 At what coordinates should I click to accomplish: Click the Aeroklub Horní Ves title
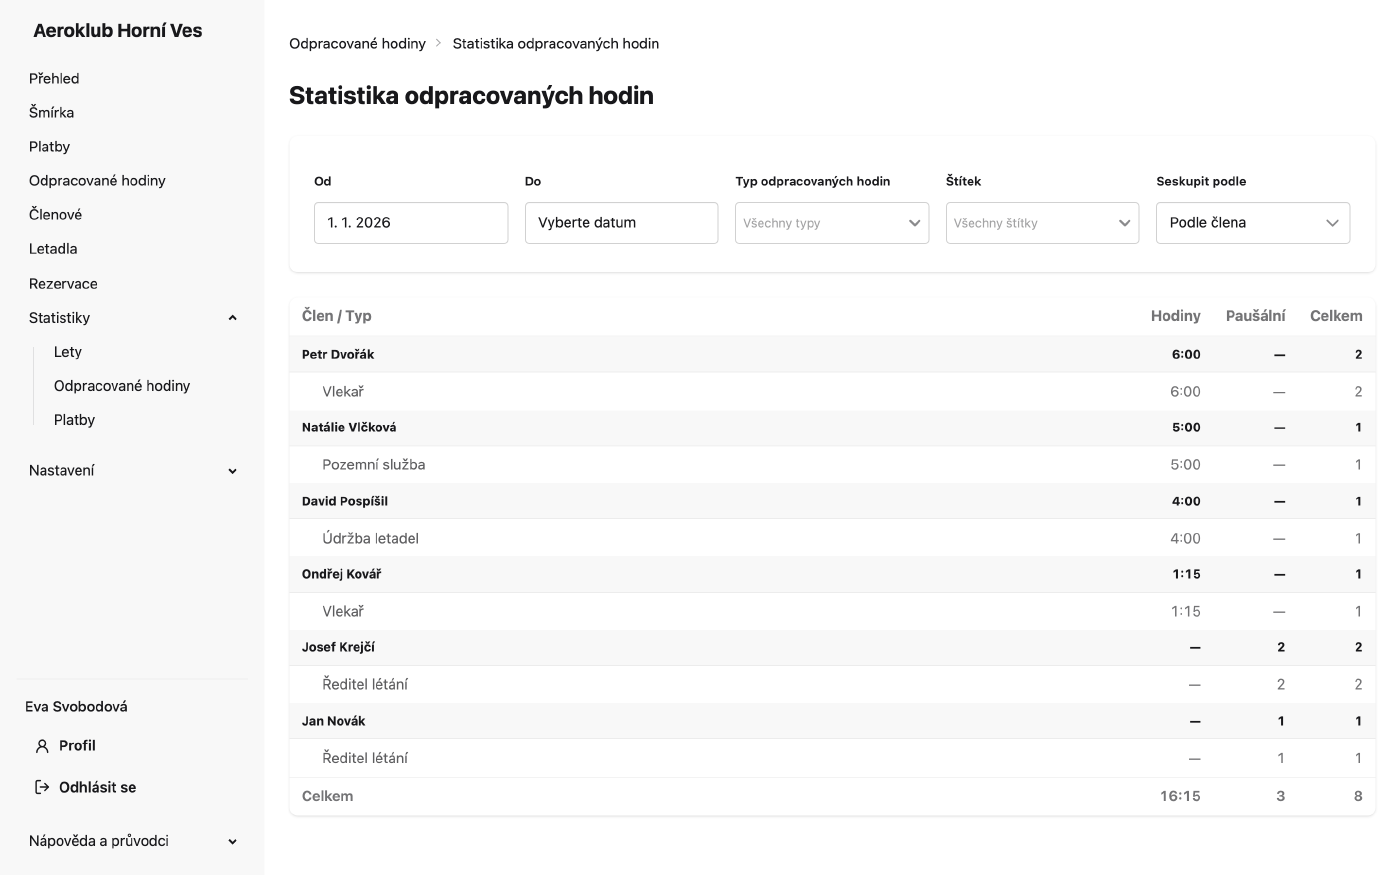tap(118, 31)
